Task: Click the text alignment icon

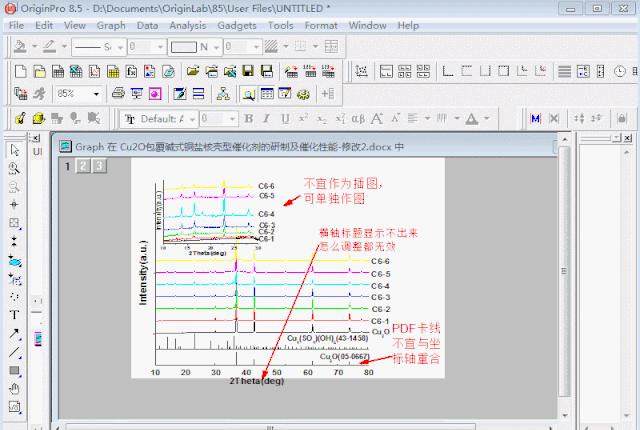Action: (x=413, y=119)
